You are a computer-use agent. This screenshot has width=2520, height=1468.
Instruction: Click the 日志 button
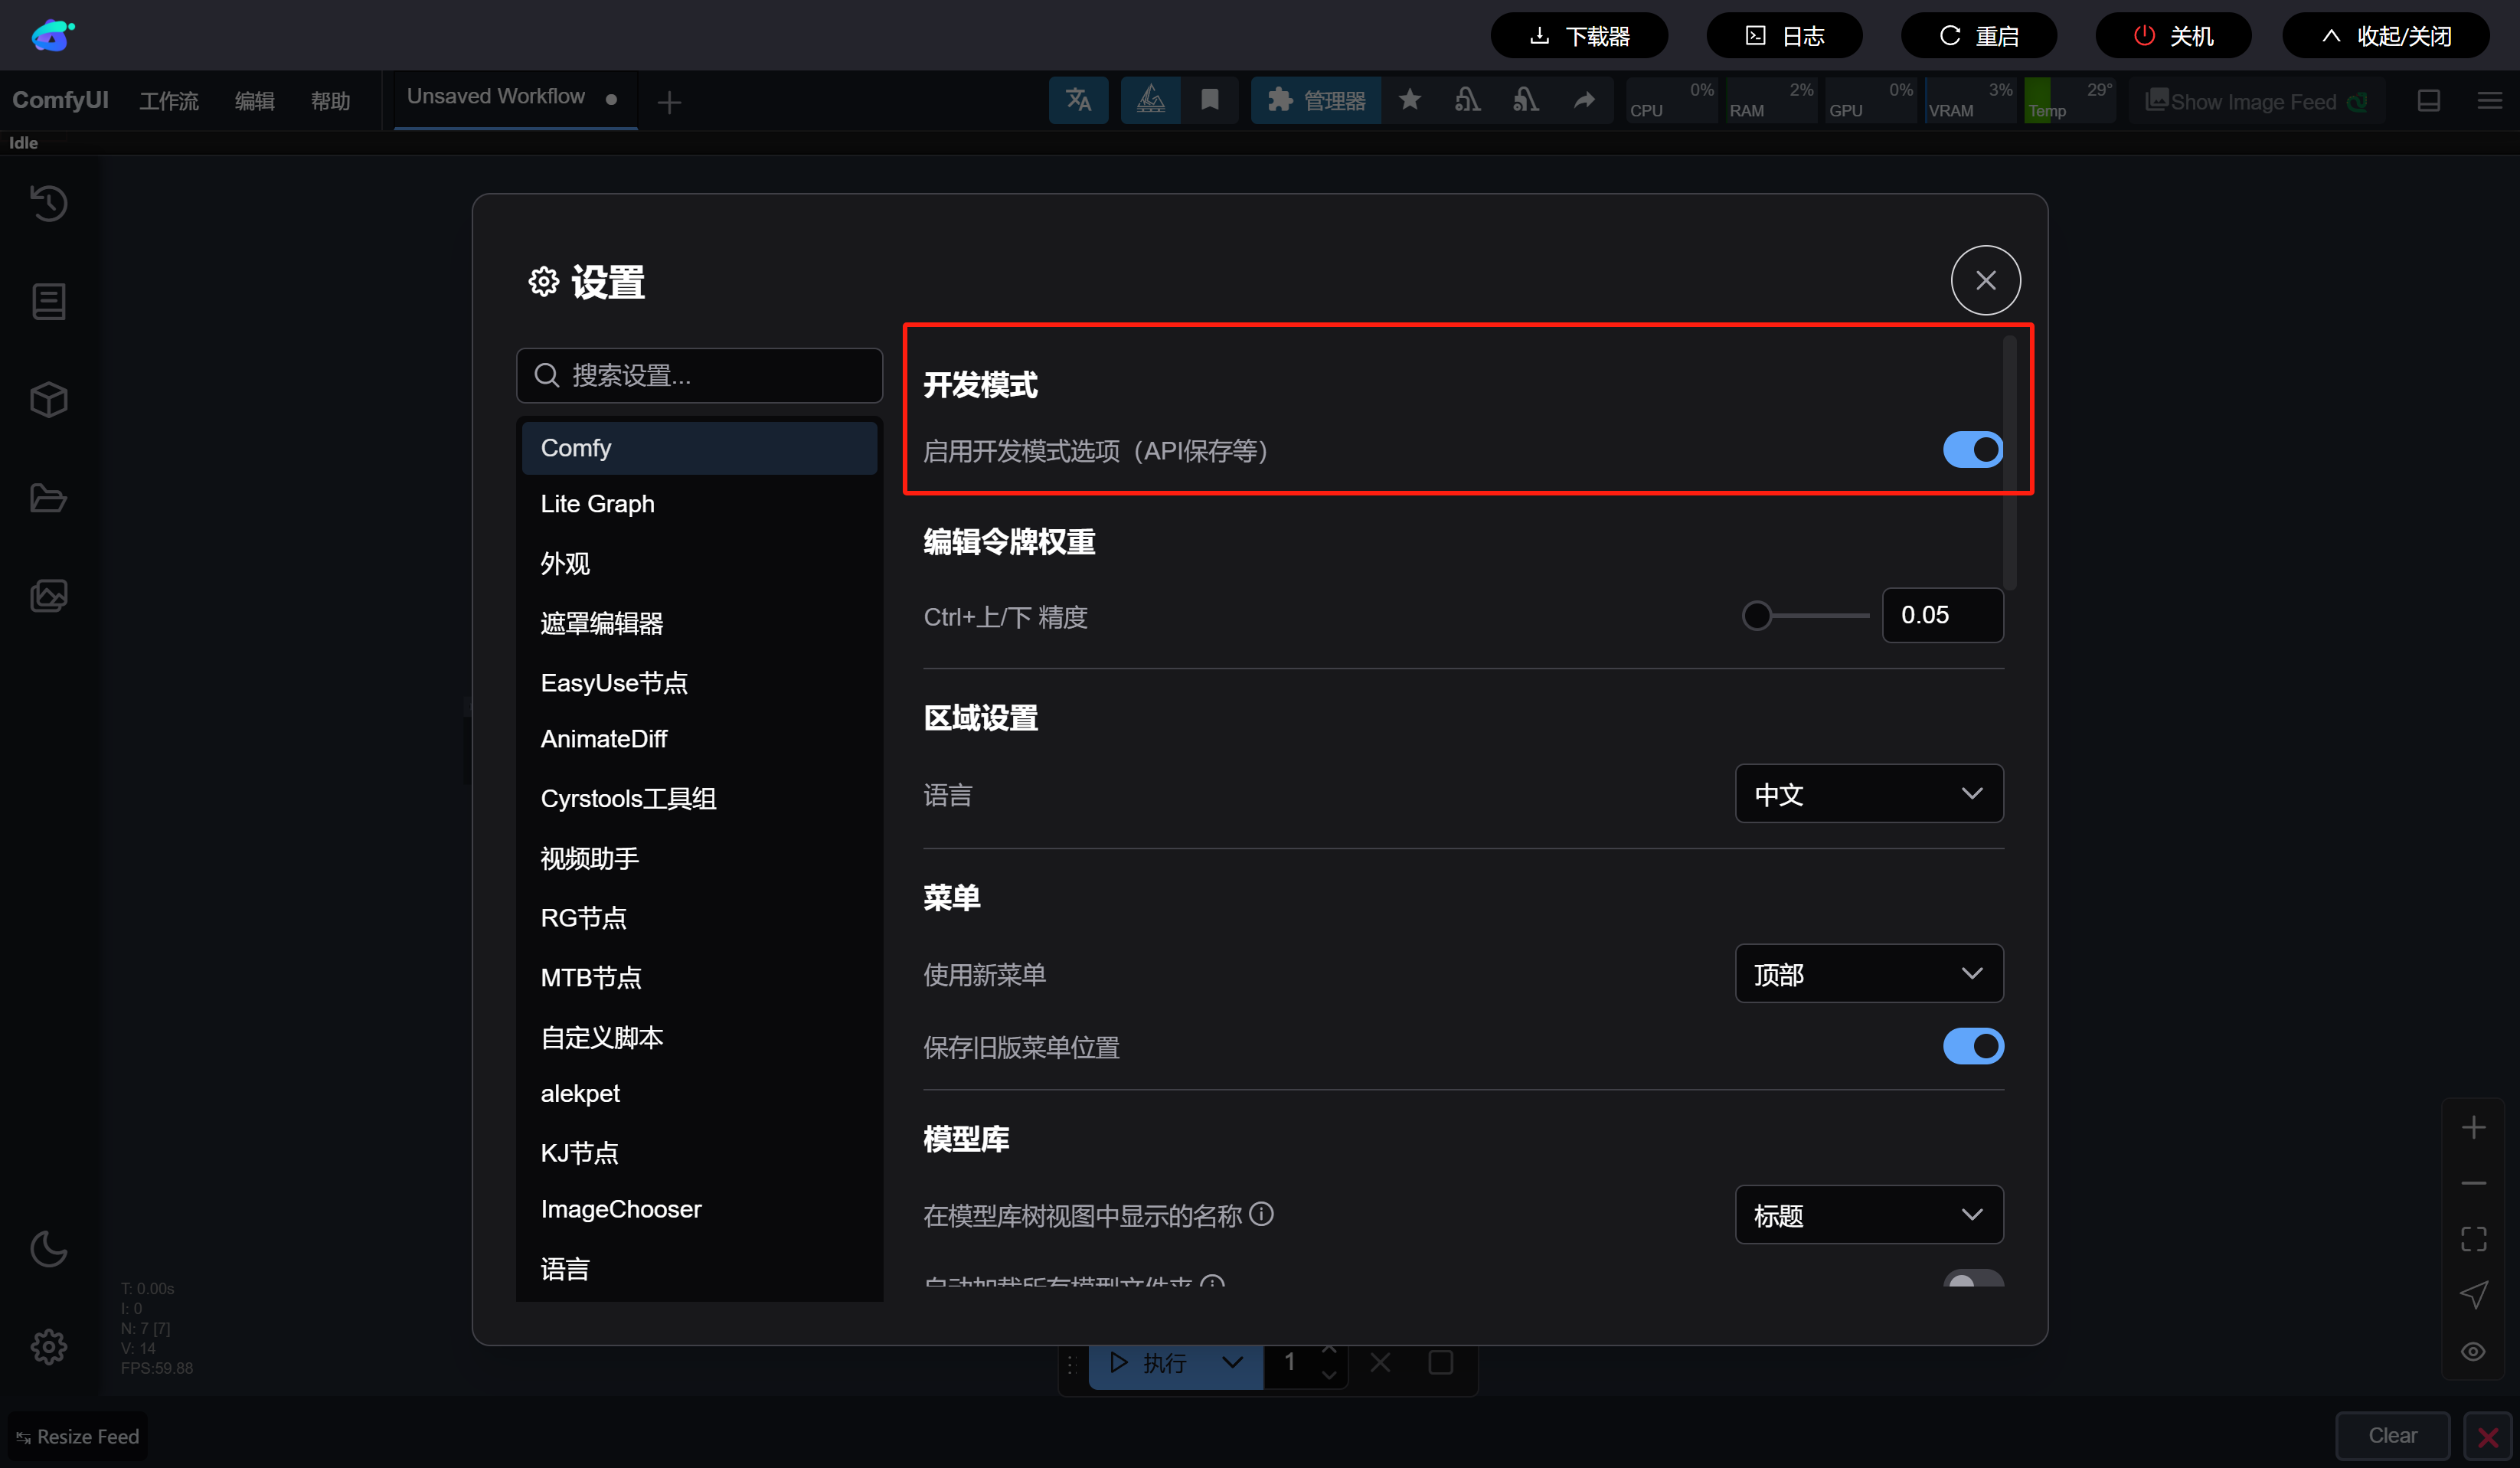(1784, 36)
